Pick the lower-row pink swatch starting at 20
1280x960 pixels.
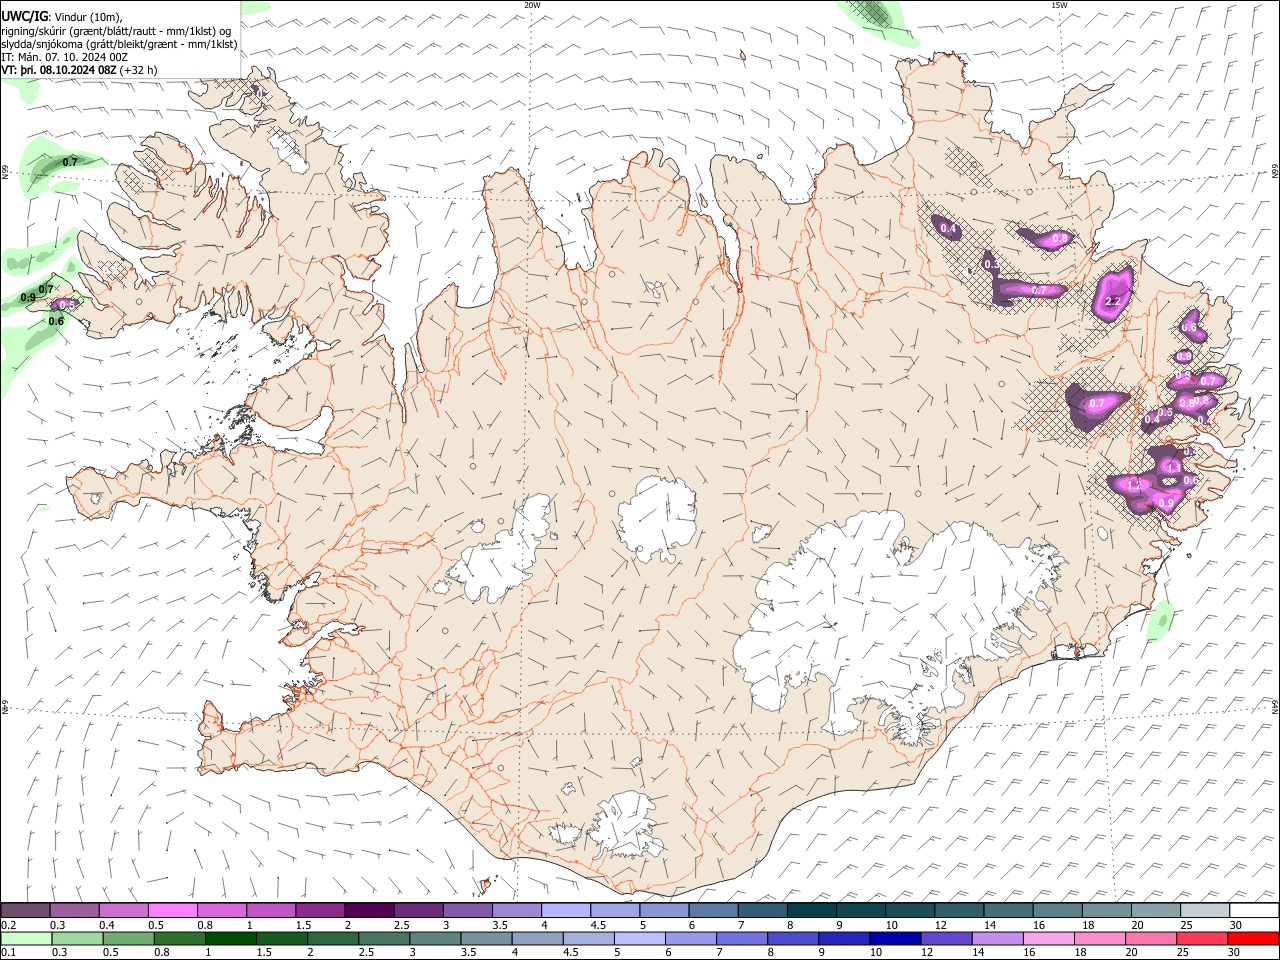1149,938
